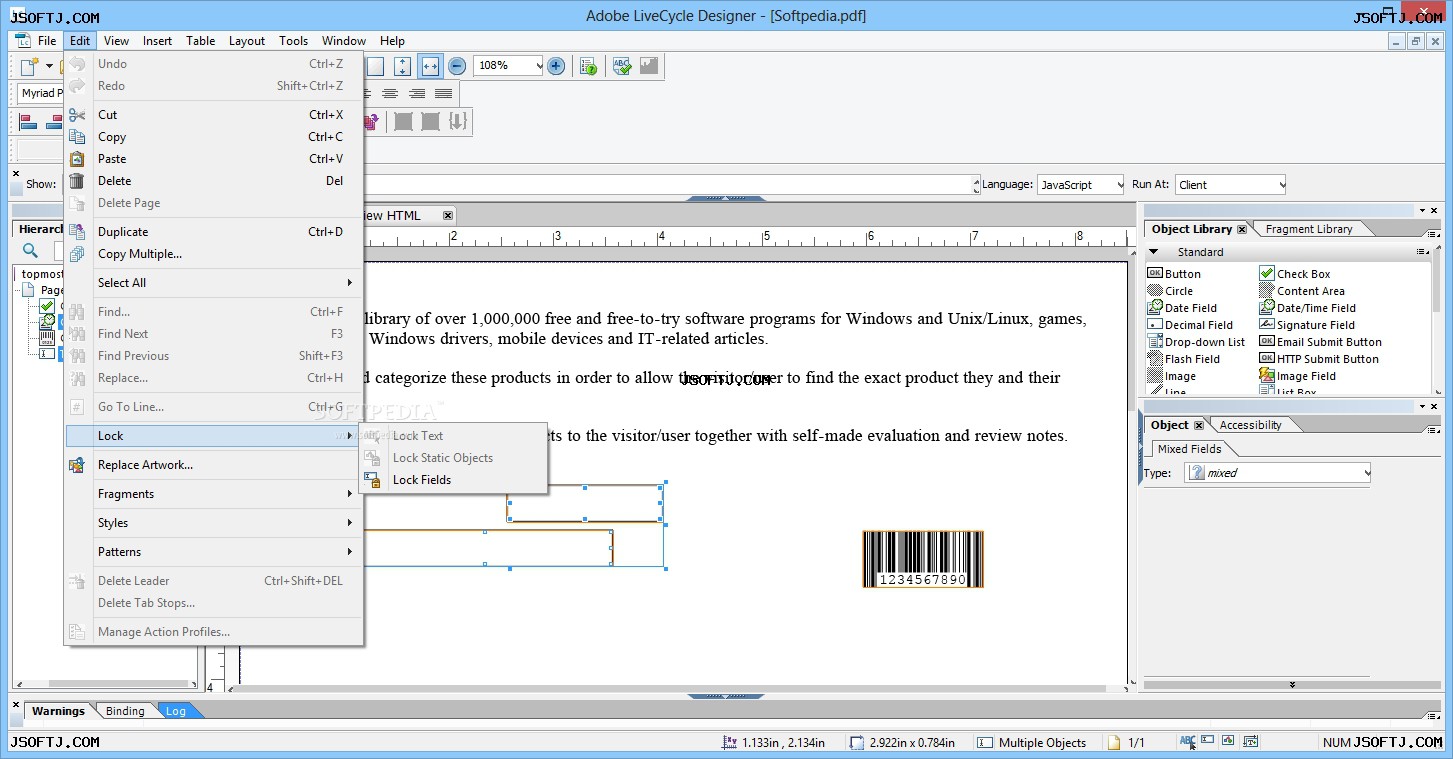Click the Fit Page height toolbar icon
The height and width of the screenshot is (759, 1453).
402,66
